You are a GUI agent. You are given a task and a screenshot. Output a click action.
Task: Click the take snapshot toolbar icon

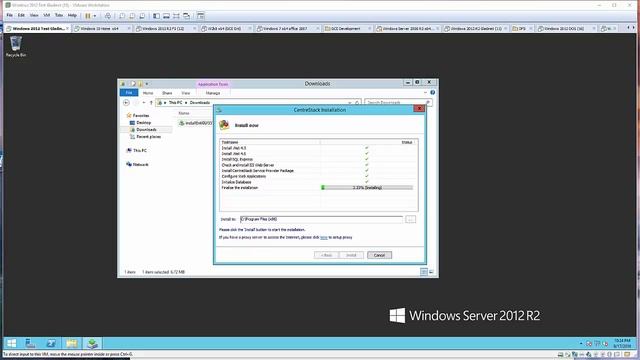point(122,16)
